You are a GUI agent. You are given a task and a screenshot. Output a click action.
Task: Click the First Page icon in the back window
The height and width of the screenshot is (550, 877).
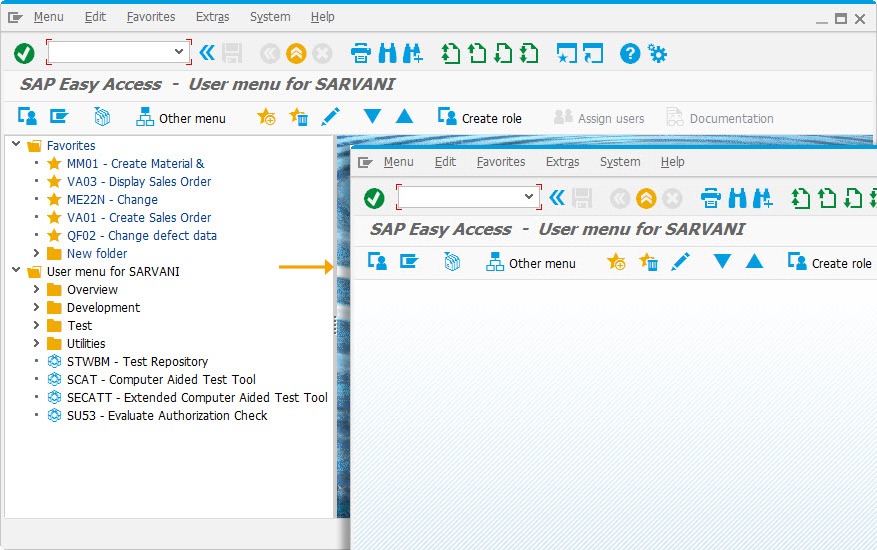[x=450, y=54]
